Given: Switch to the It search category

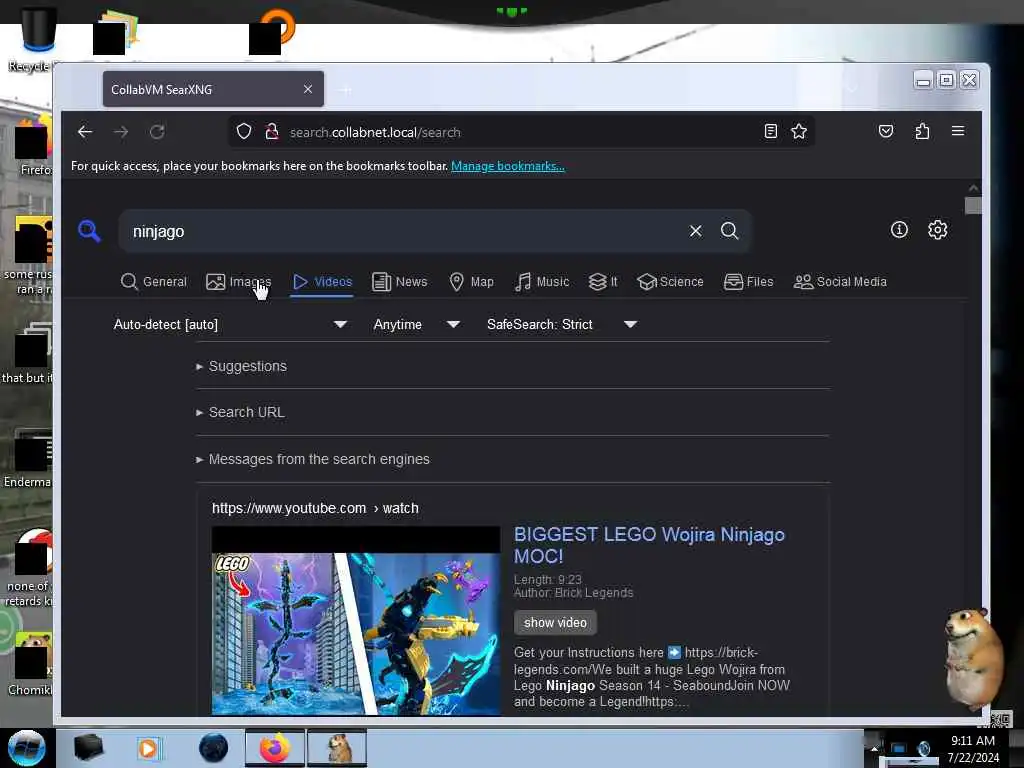Looking at the screenshot, I should [x=603, y=281].
